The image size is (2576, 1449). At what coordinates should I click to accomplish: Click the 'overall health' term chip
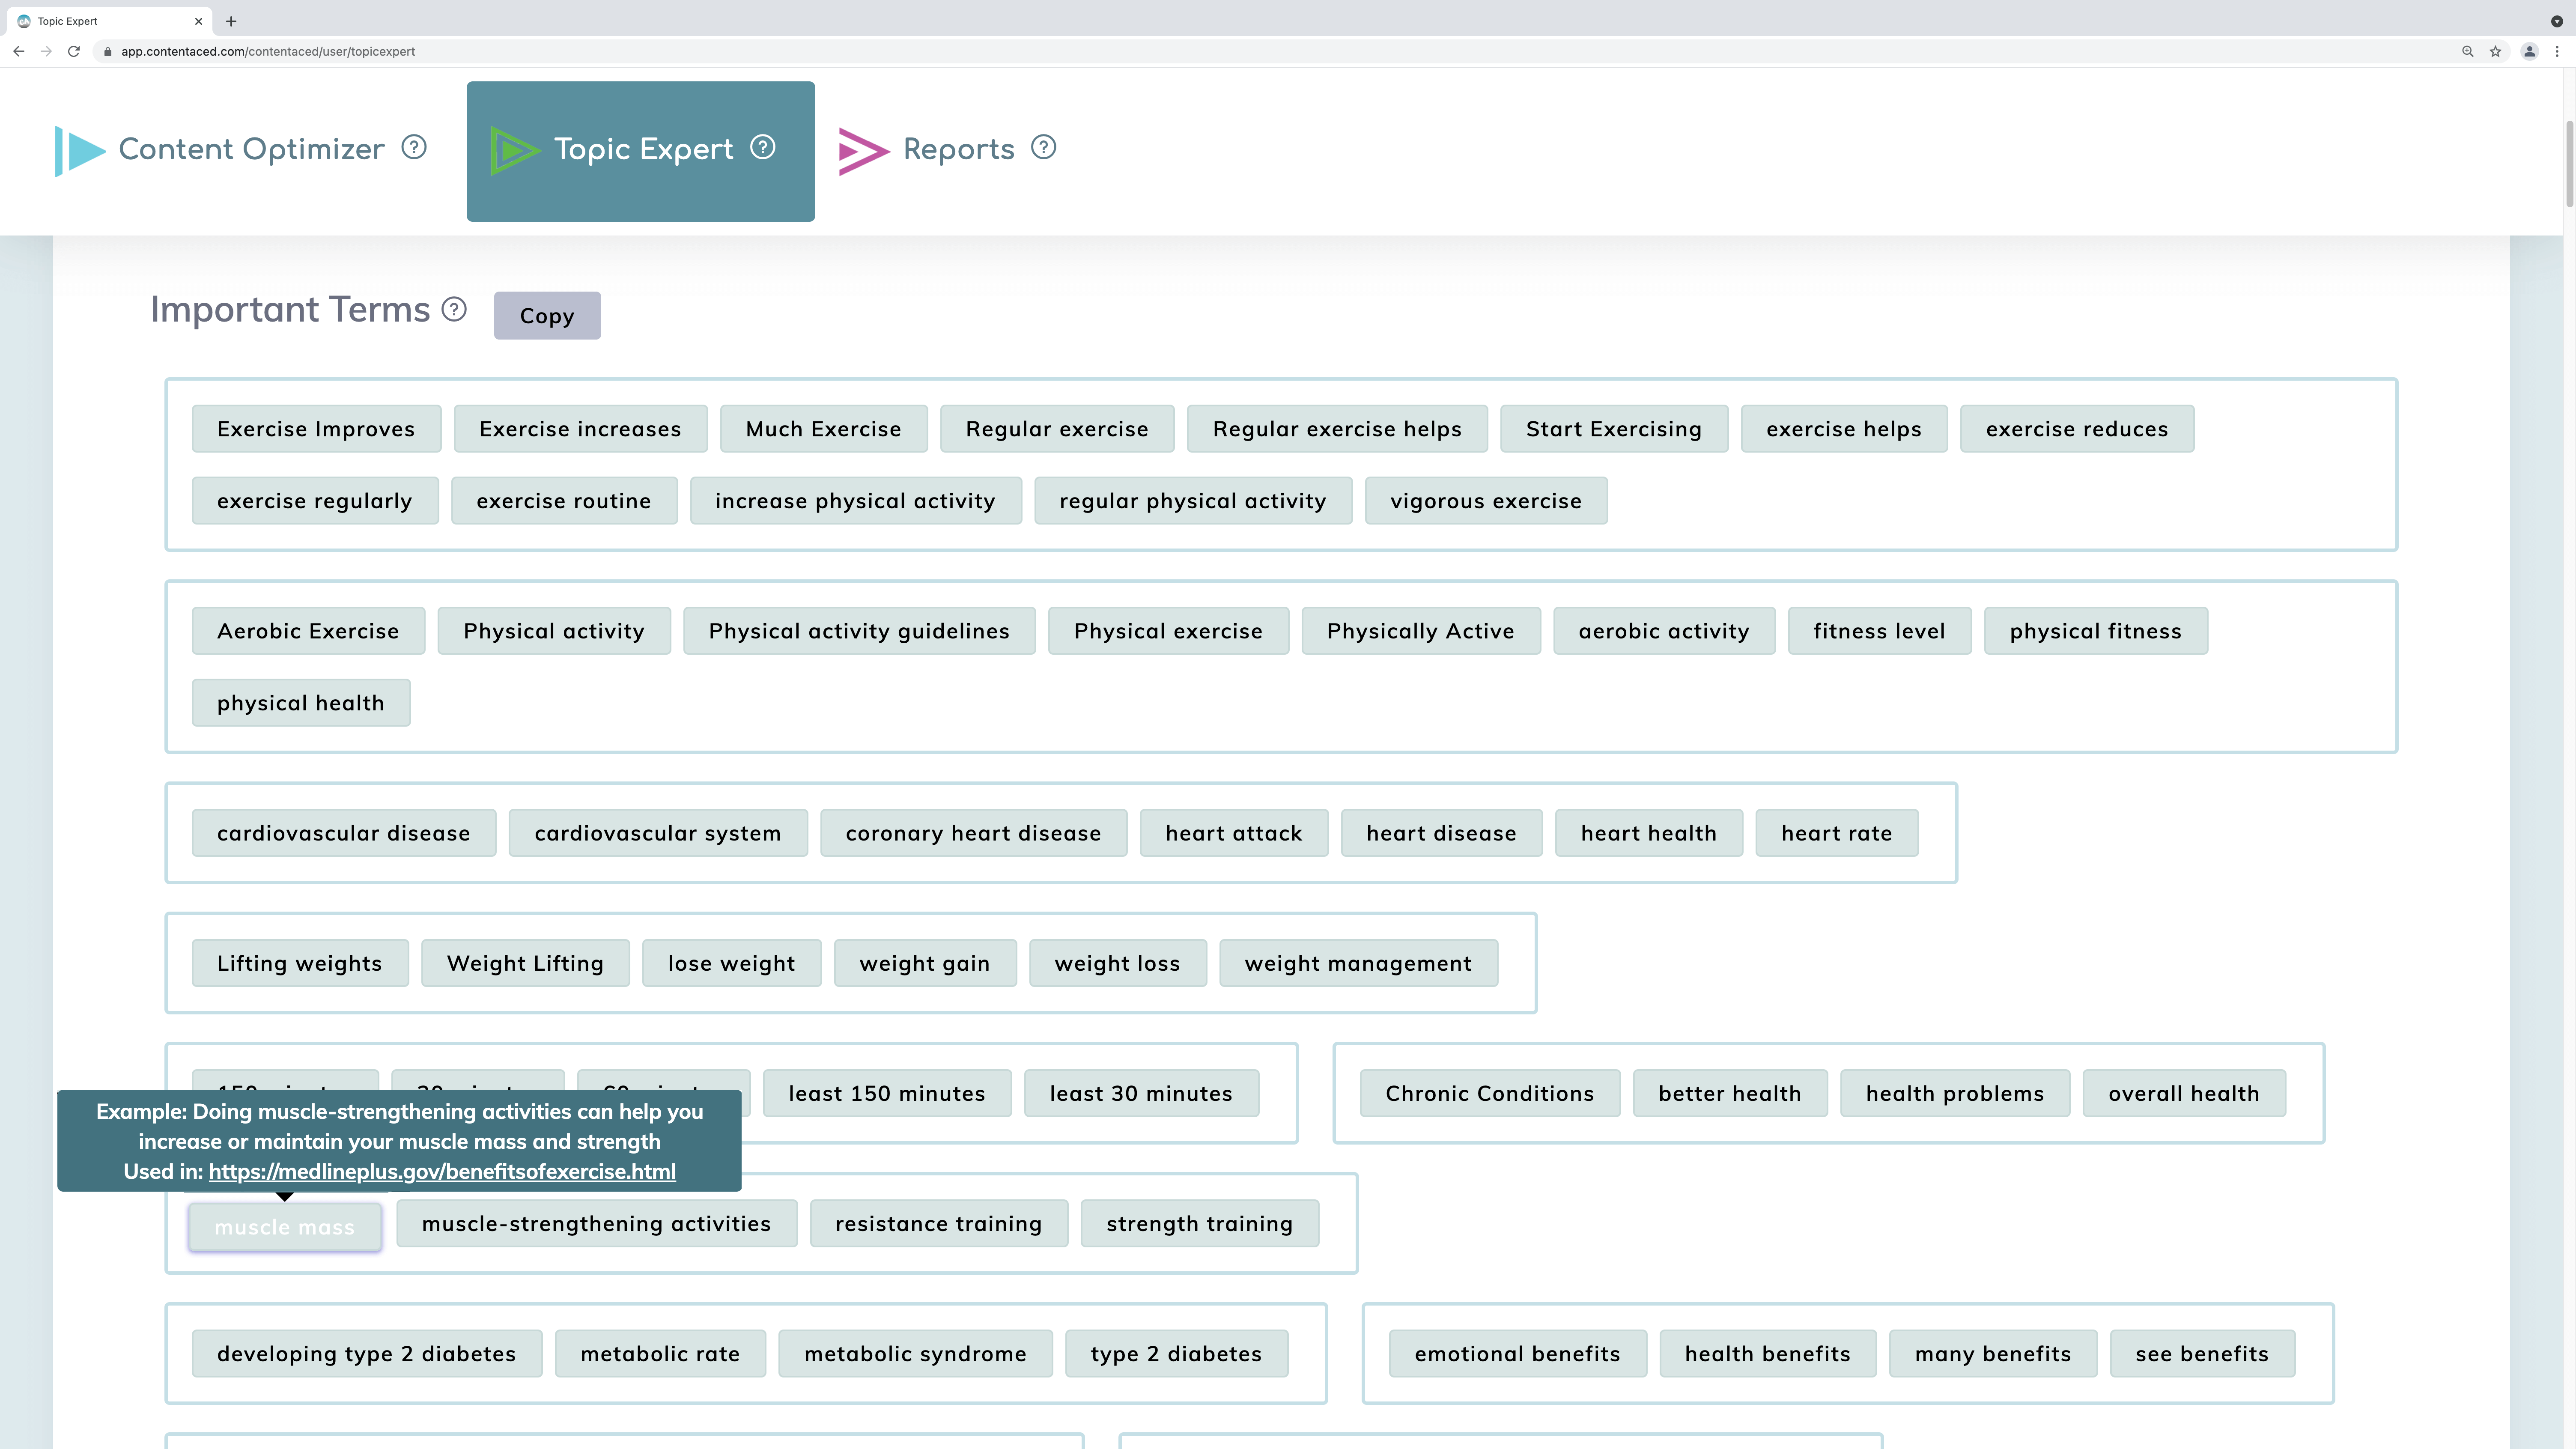(x=2184, y=1093)
